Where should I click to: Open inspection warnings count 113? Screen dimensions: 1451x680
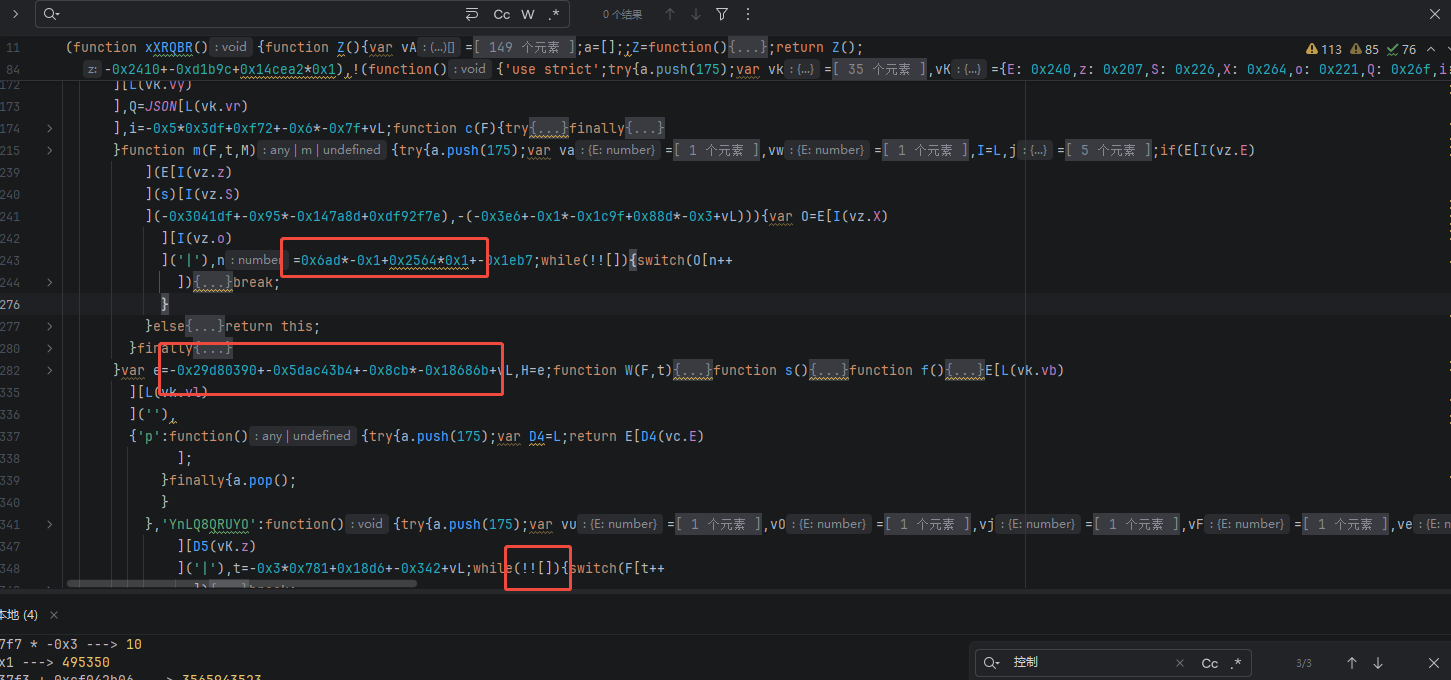(1324, 49)
